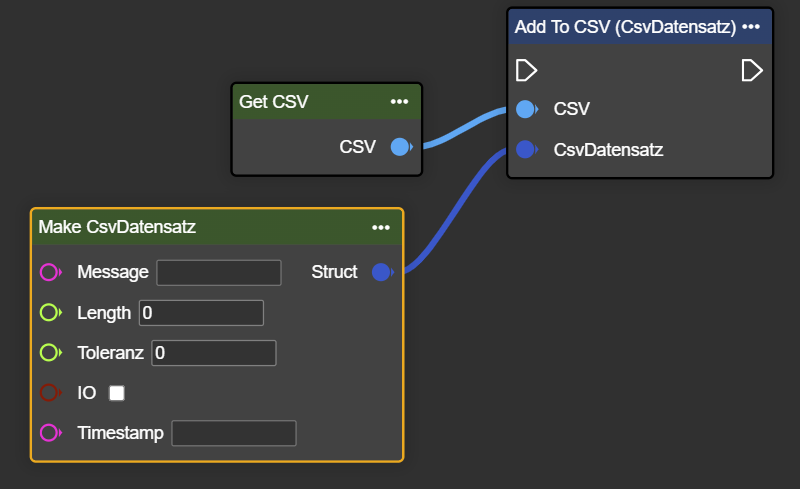
Task: Click the CsvDatensatz input pin
Action: 526,150
